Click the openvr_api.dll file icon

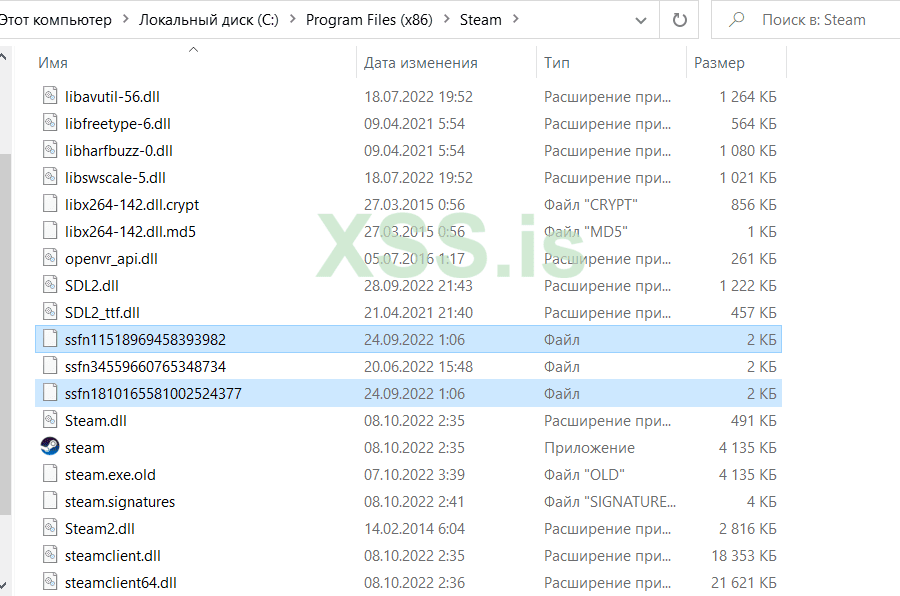pos(51,257)
